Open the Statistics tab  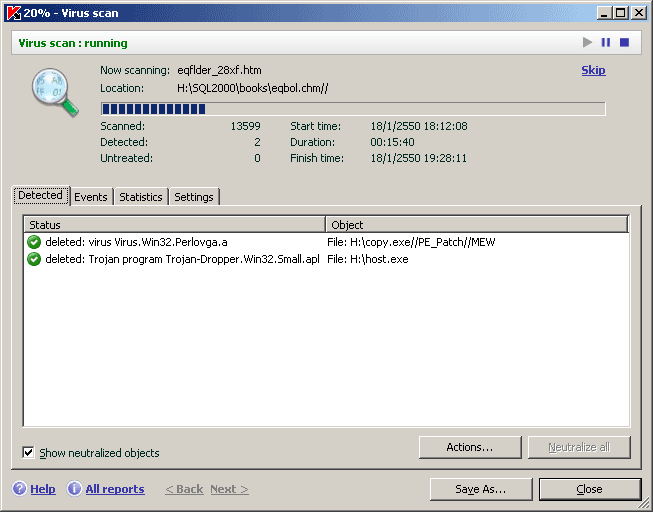[141, 197]
